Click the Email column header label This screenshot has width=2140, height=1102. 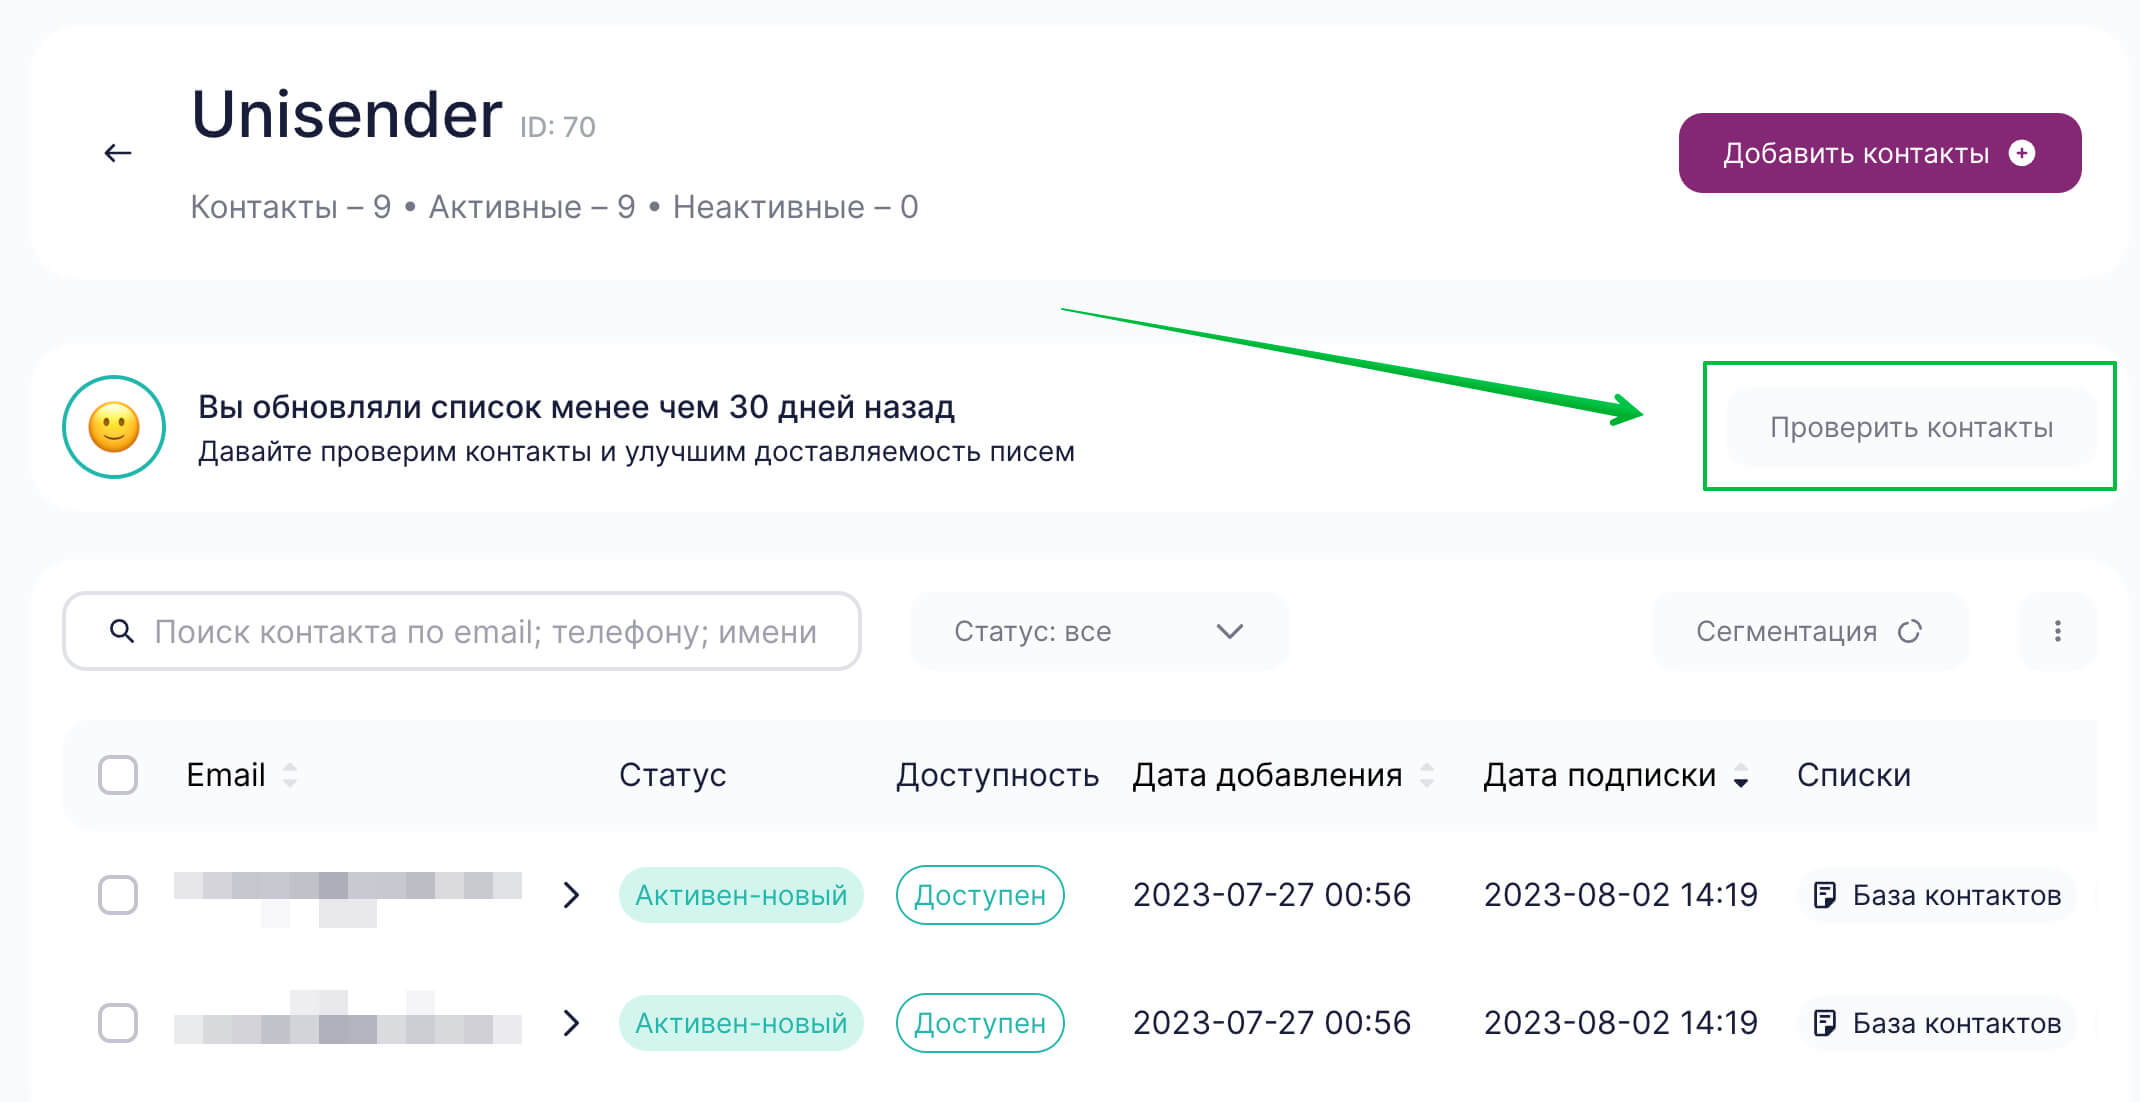point(226,775)
